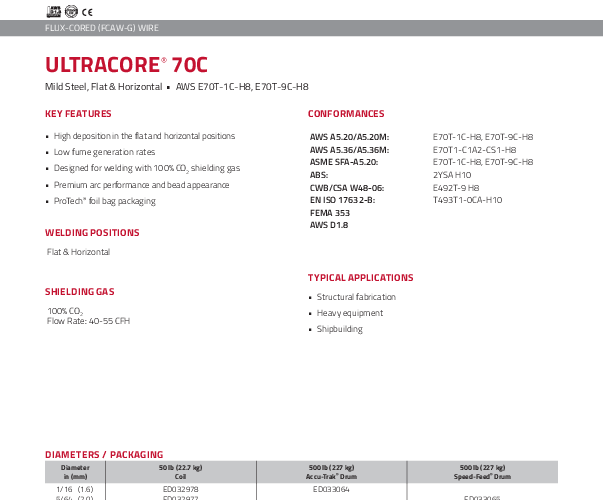Click the AWS certification logo at top
This screenshot has width=603, height=500.
click(x=53, y=12)
